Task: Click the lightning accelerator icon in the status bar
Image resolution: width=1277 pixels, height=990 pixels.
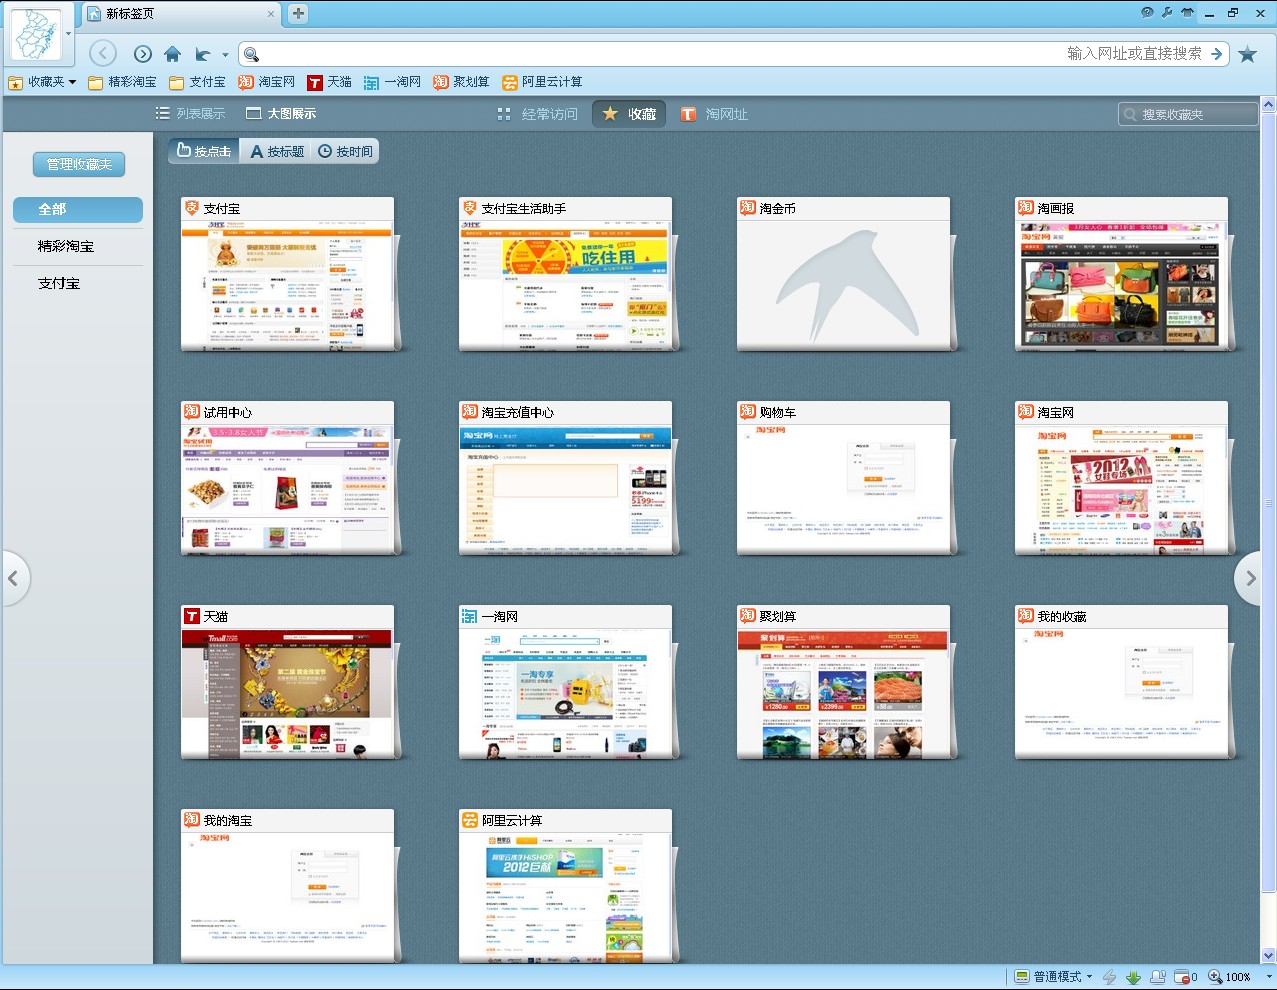Action: (1109, 977)
